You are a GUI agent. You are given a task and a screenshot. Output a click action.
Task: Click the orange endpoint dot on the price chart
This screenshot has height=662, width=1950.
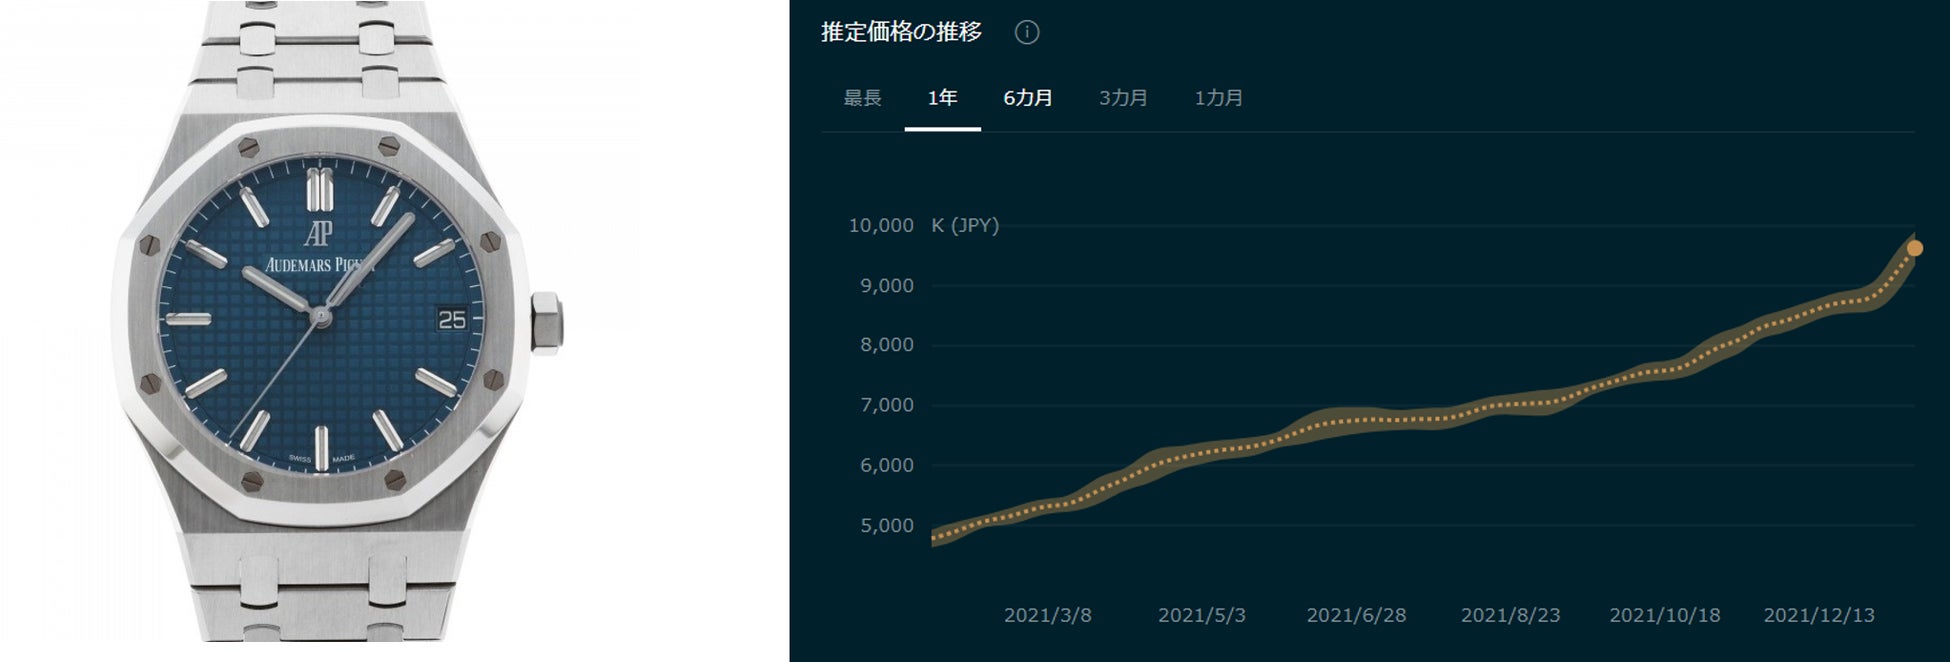tap(1914, 248)
